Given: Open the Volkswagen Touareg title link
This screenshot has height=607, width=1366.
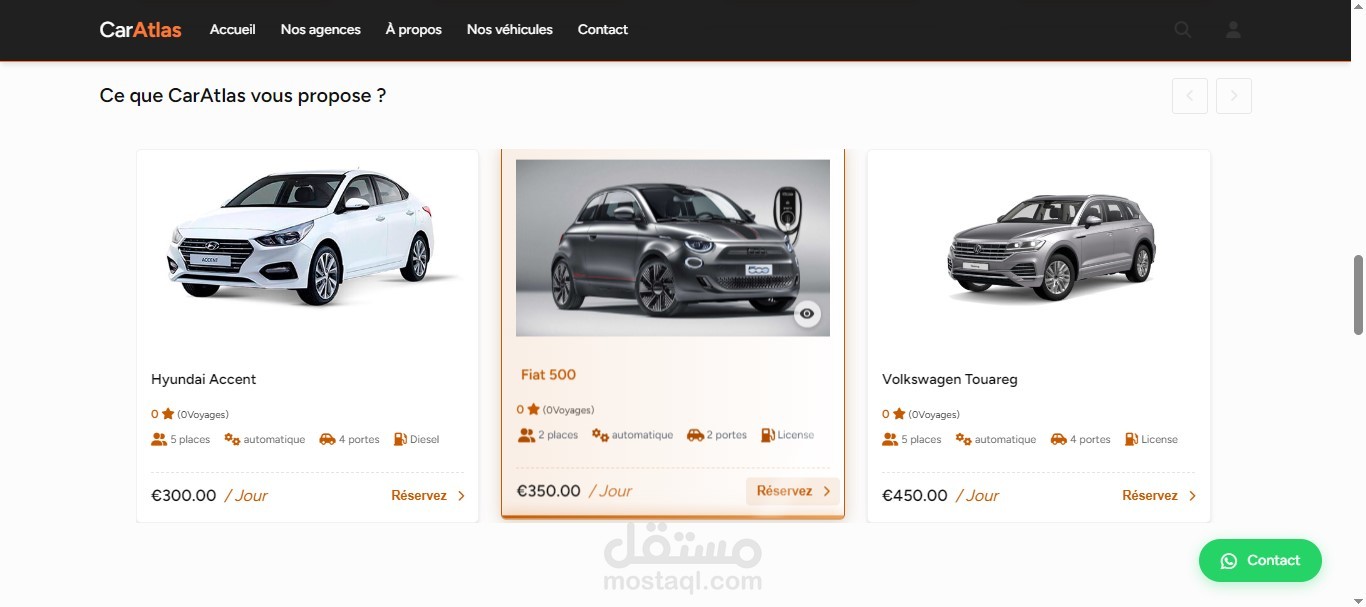Looking at the screenshot, I should coord(950,380).
